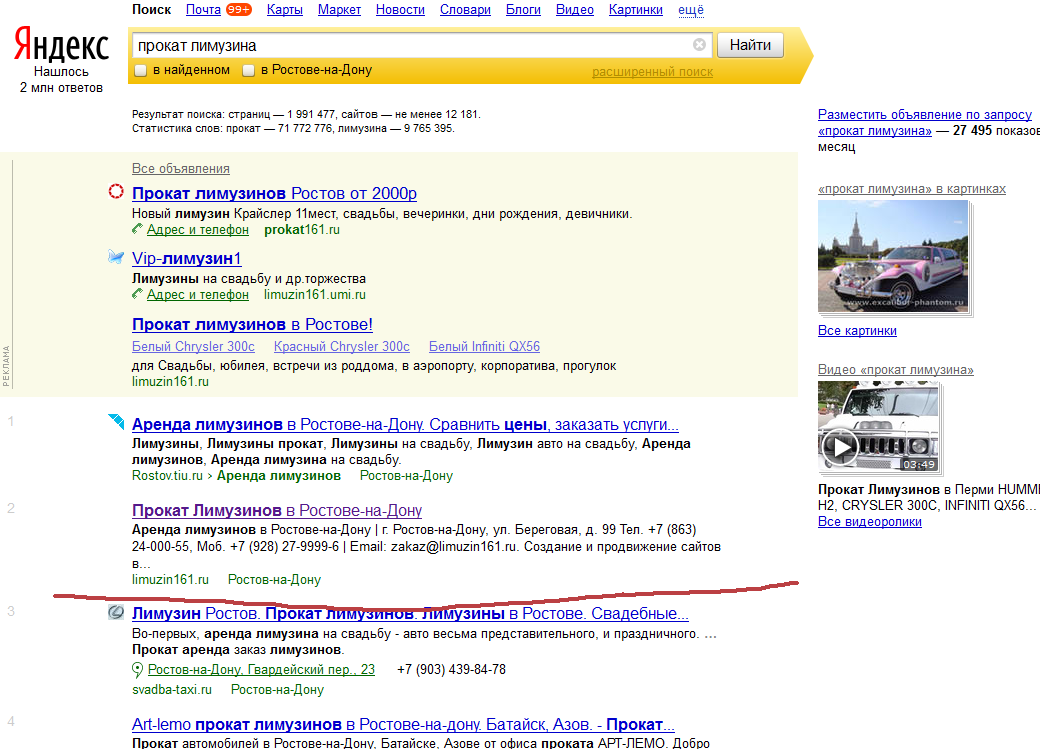Open the 'Белый Chrysler 300c' sitelink

click(x=193, y=346)
